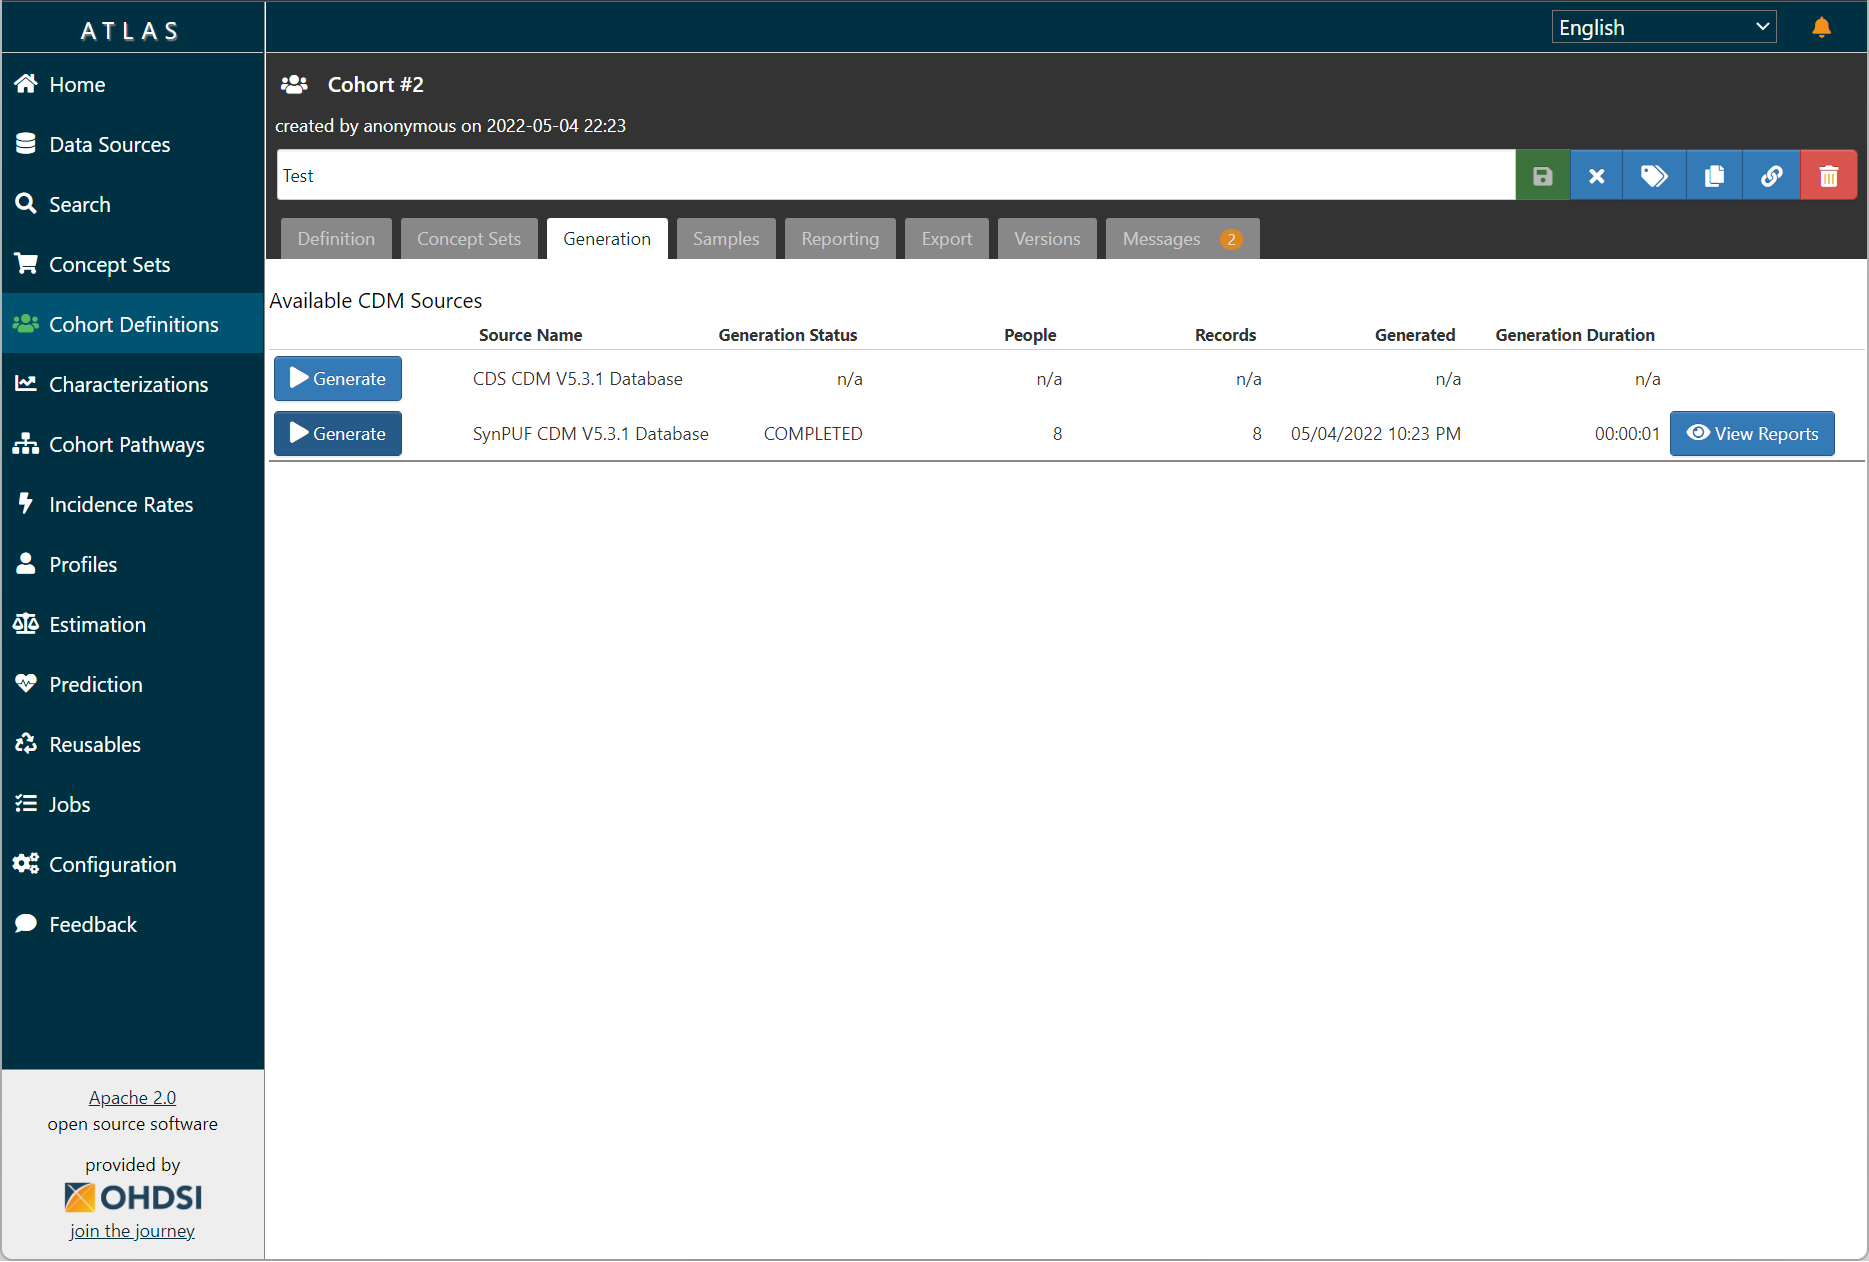The width and height of the screenshot is (1869, 1262).
Task: Switch to the Concept Sets tab
Action: click(x=469, y=239)
